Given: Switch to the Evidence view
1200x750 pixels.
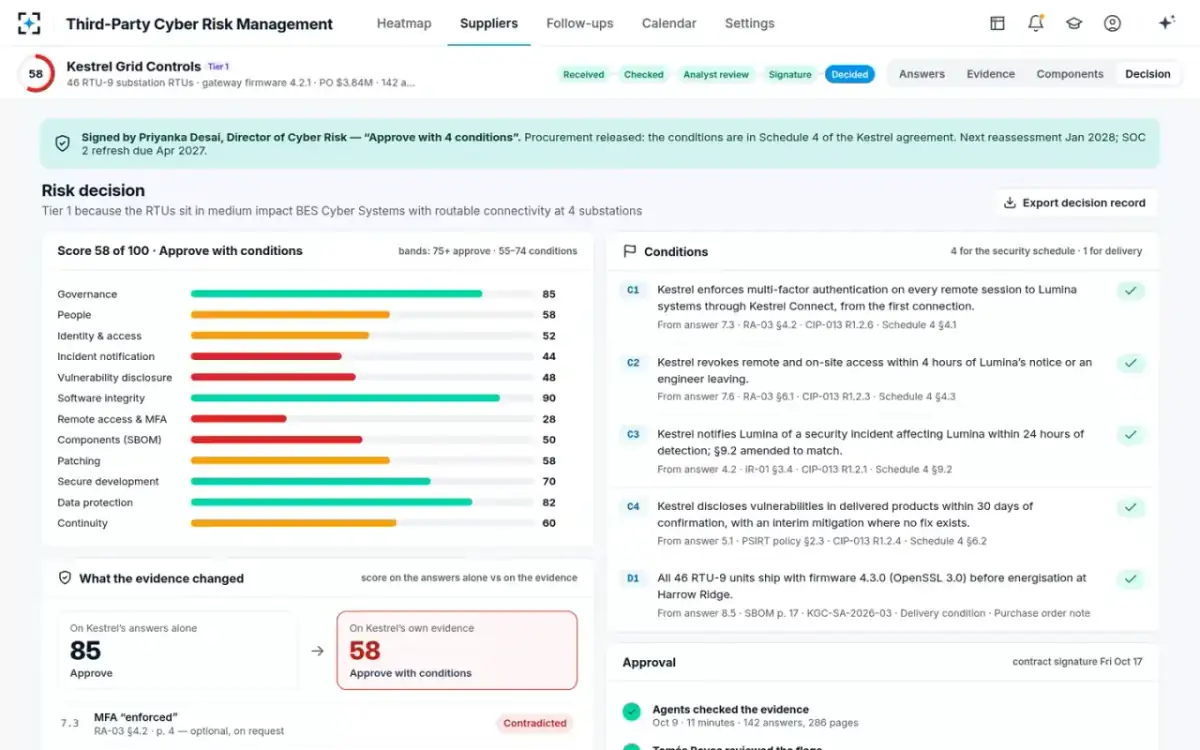Looking at the screenshot, I should tap(991, 74).
